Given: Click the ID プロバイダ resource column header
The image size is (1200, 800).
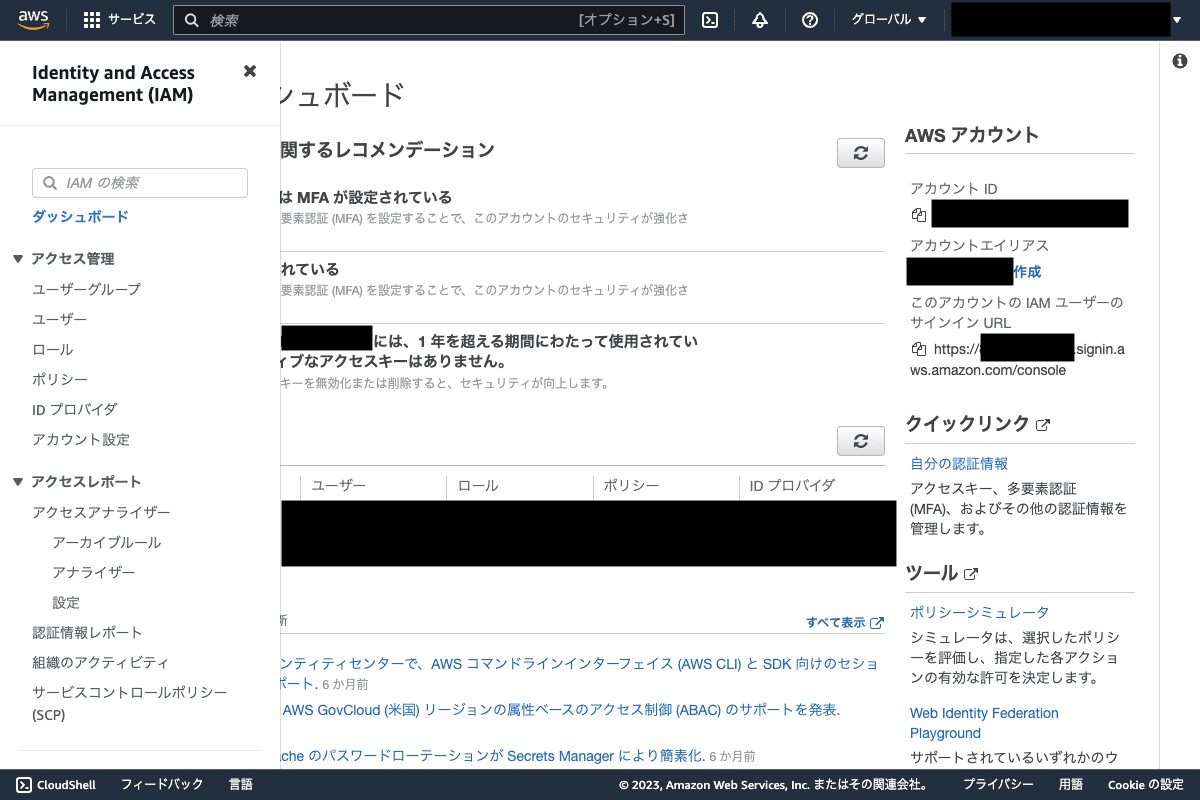Looking at the screenshot, I should click(x=792, y=486).
